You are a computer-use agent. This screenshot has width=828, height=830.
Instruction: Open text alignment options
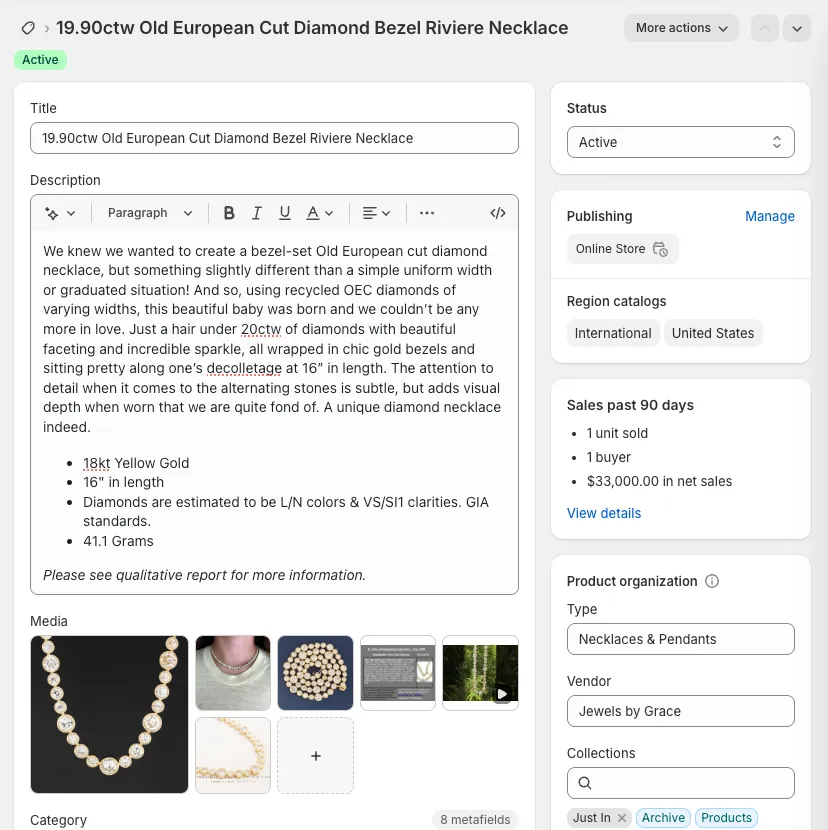pos(376,213)
